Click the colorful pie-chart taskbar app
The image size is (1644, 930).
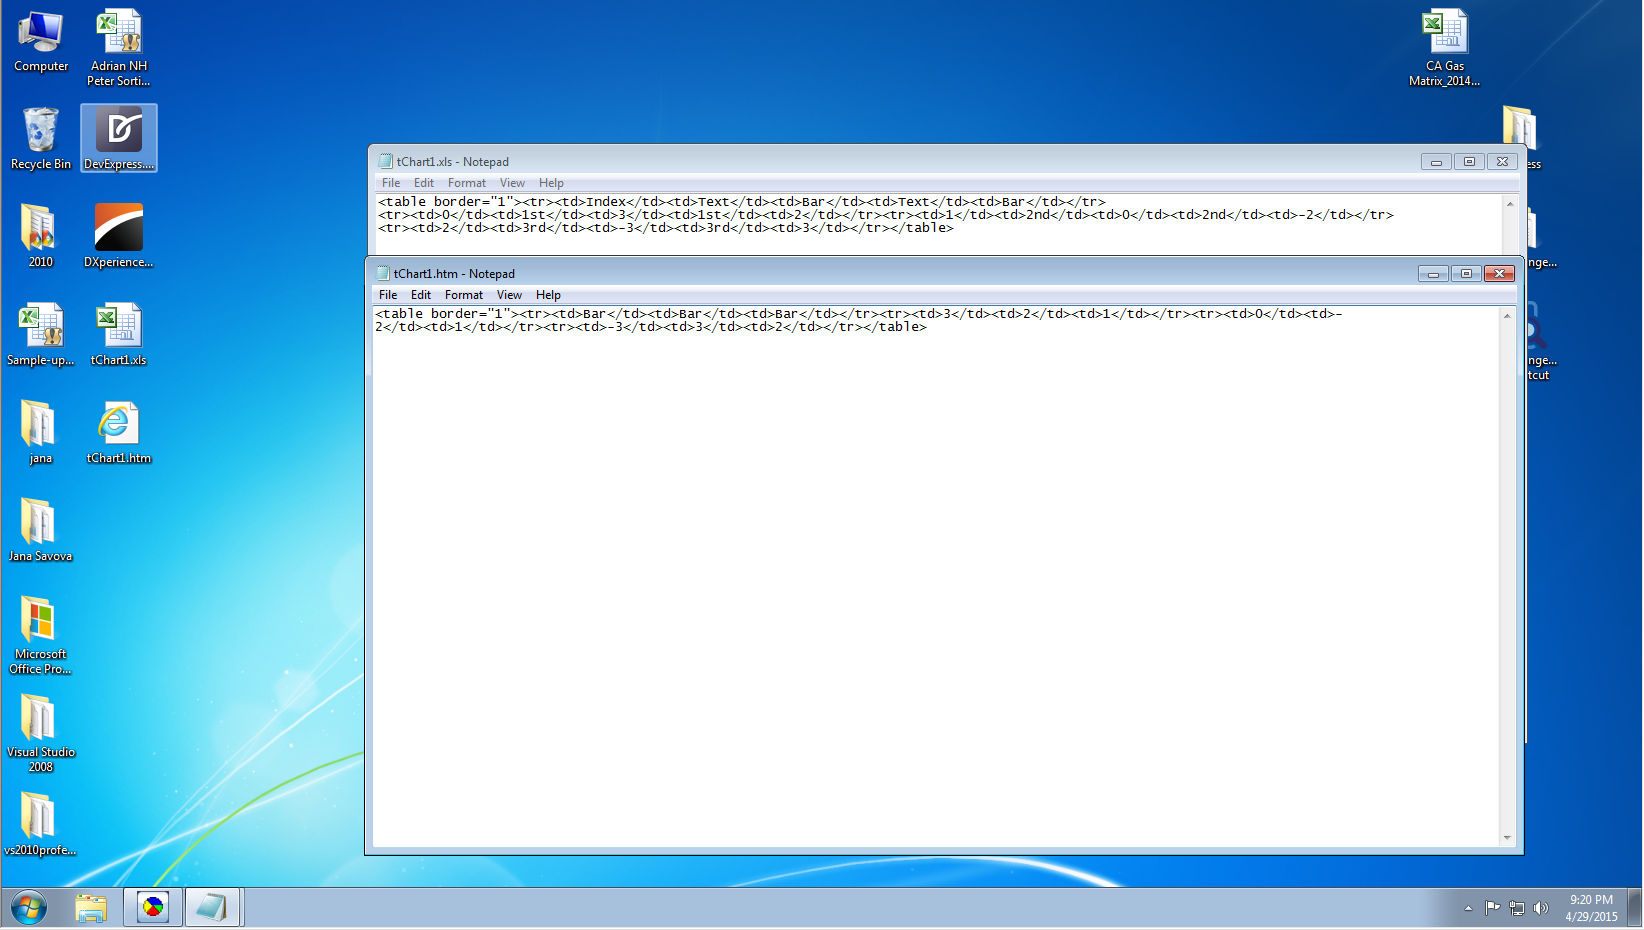pos(153,908)
